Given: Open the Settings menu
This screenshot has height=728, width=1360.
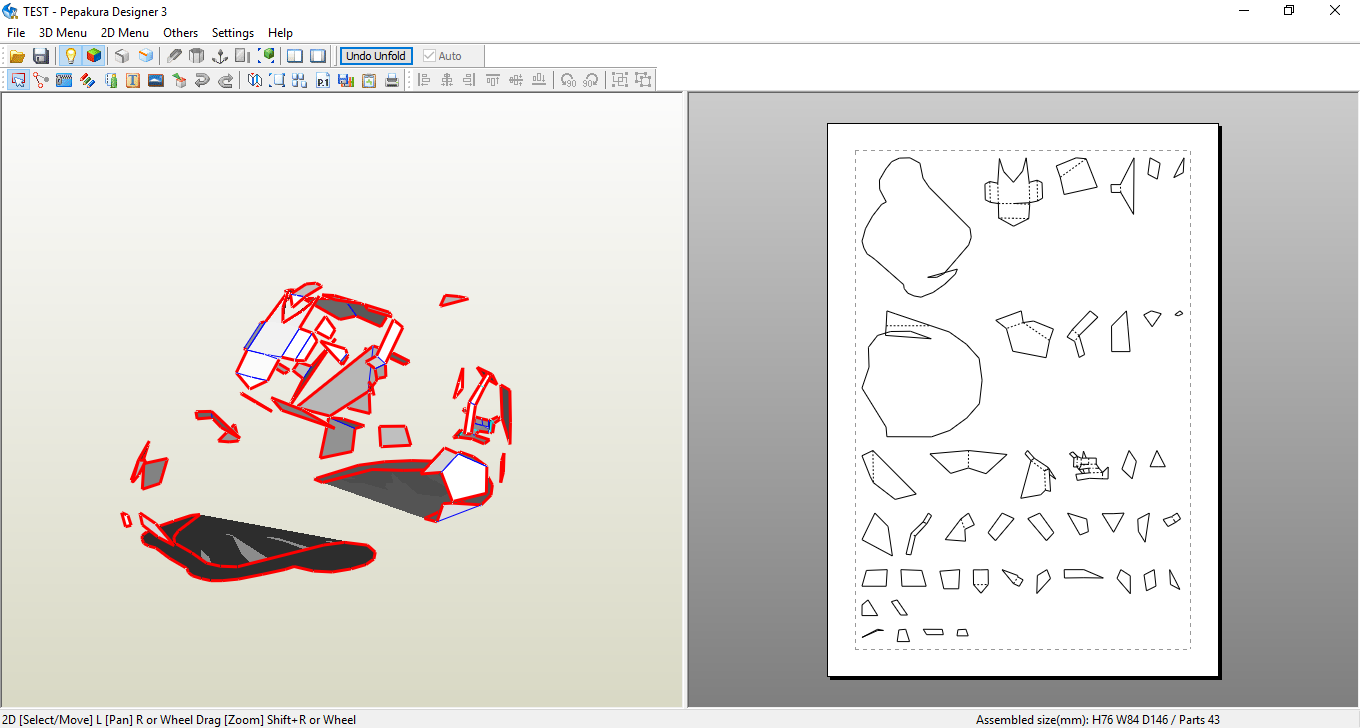Looking at the screenshot, I should point(233,33).
